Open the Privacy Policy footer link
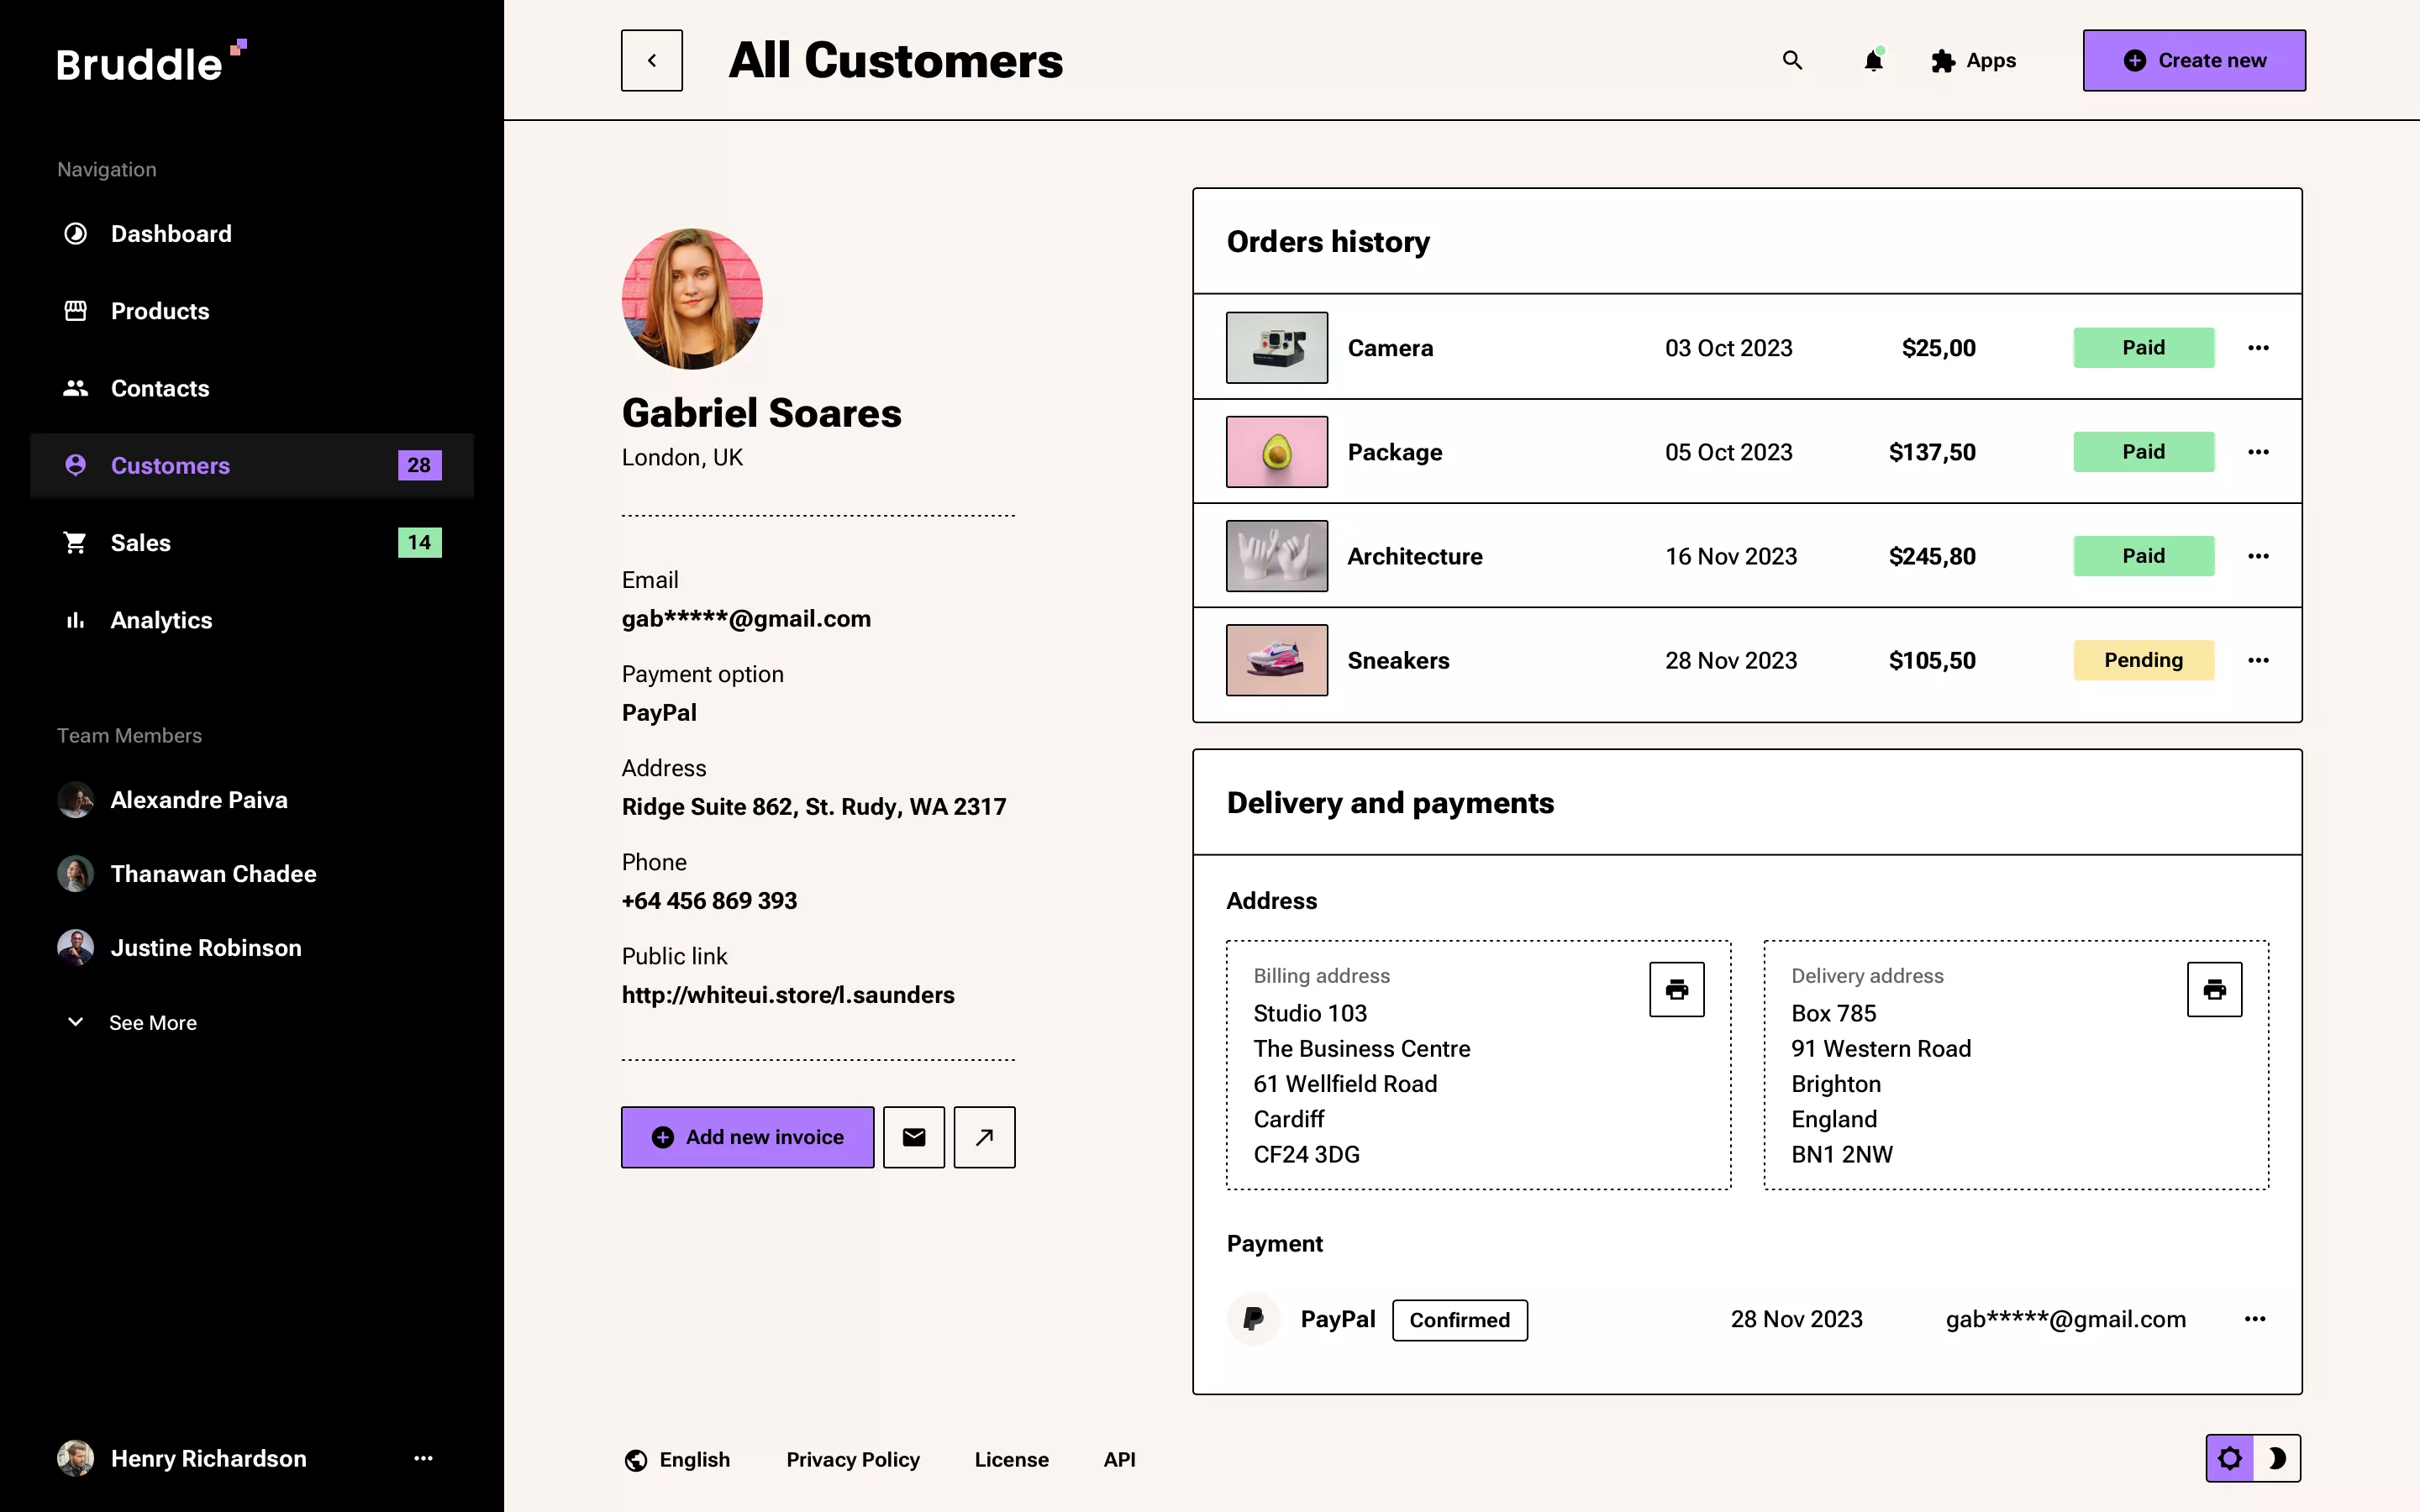 [852, 1459]
